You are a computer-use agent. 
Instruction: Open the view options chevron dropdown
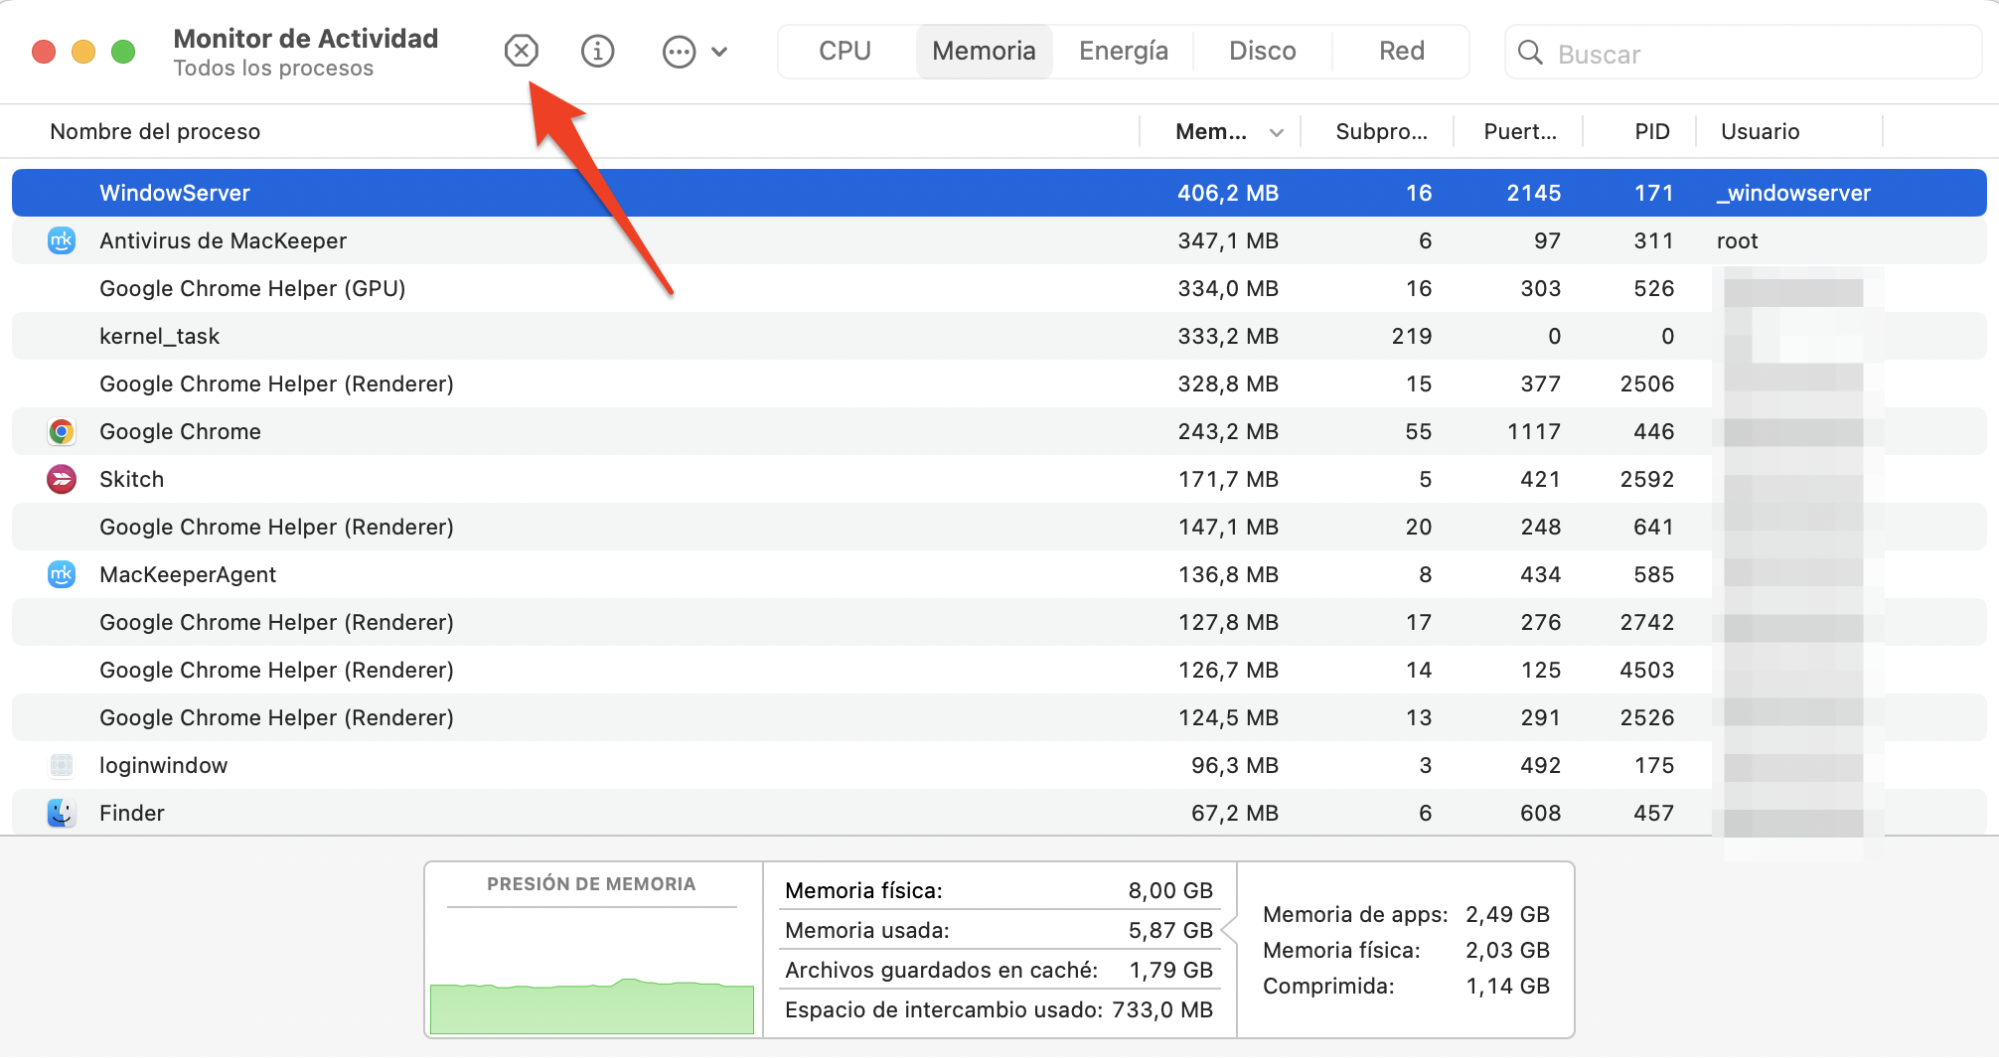tap(719, 50)
